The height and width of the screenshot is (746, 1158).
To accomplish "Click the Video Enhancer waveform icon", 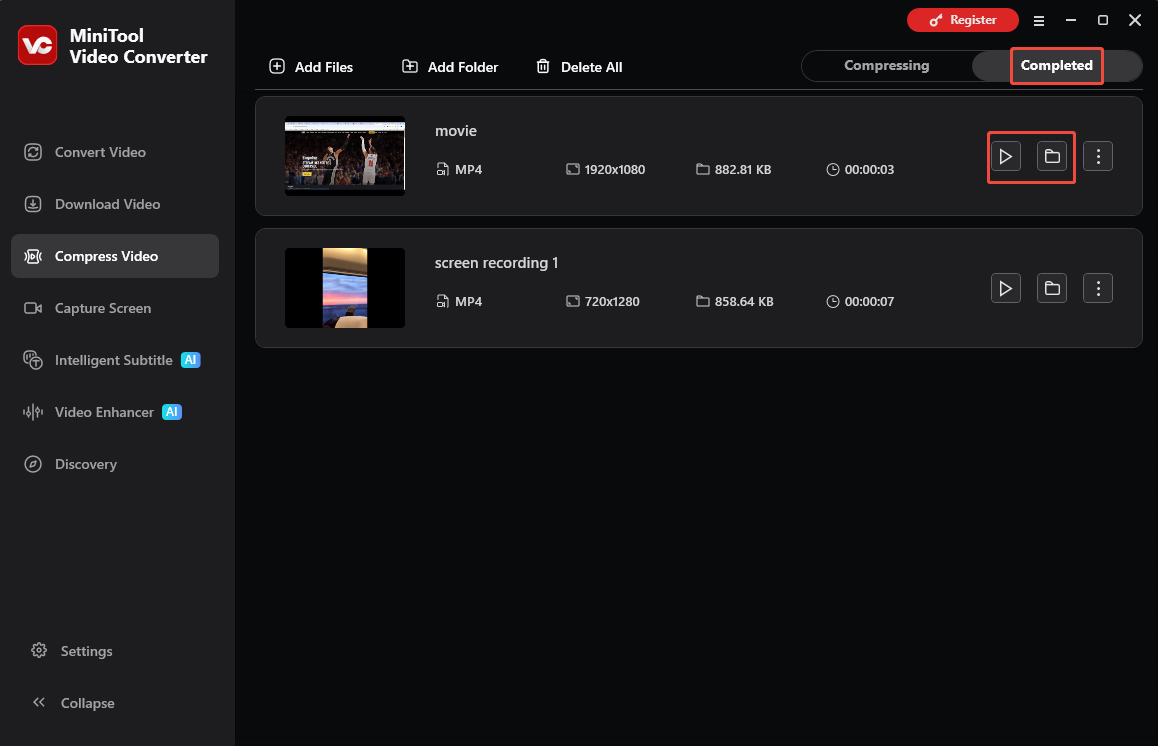I will (x=32, y=412).
